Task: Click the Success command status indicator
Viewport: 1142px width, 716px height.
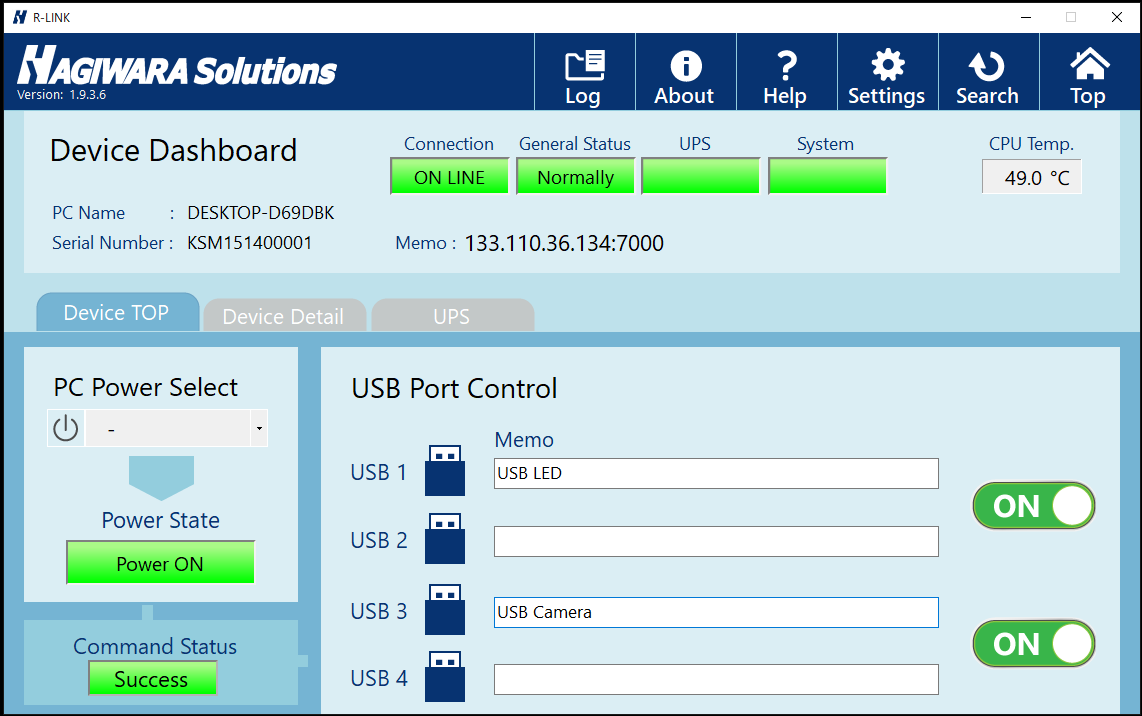Action: tap(152, 679)
